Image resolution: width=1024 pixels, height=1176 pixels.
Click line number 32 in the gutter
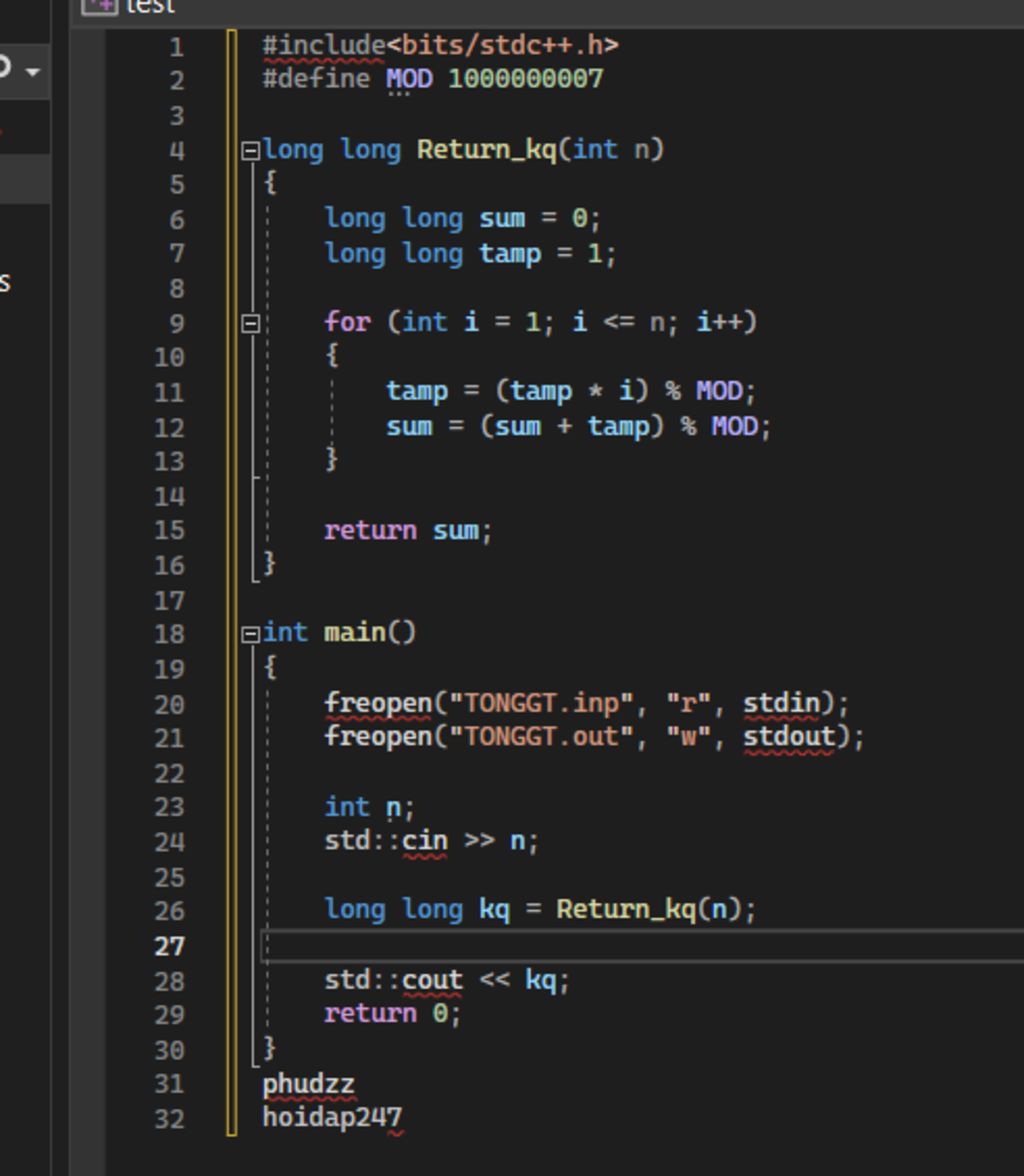[170, 1118]
